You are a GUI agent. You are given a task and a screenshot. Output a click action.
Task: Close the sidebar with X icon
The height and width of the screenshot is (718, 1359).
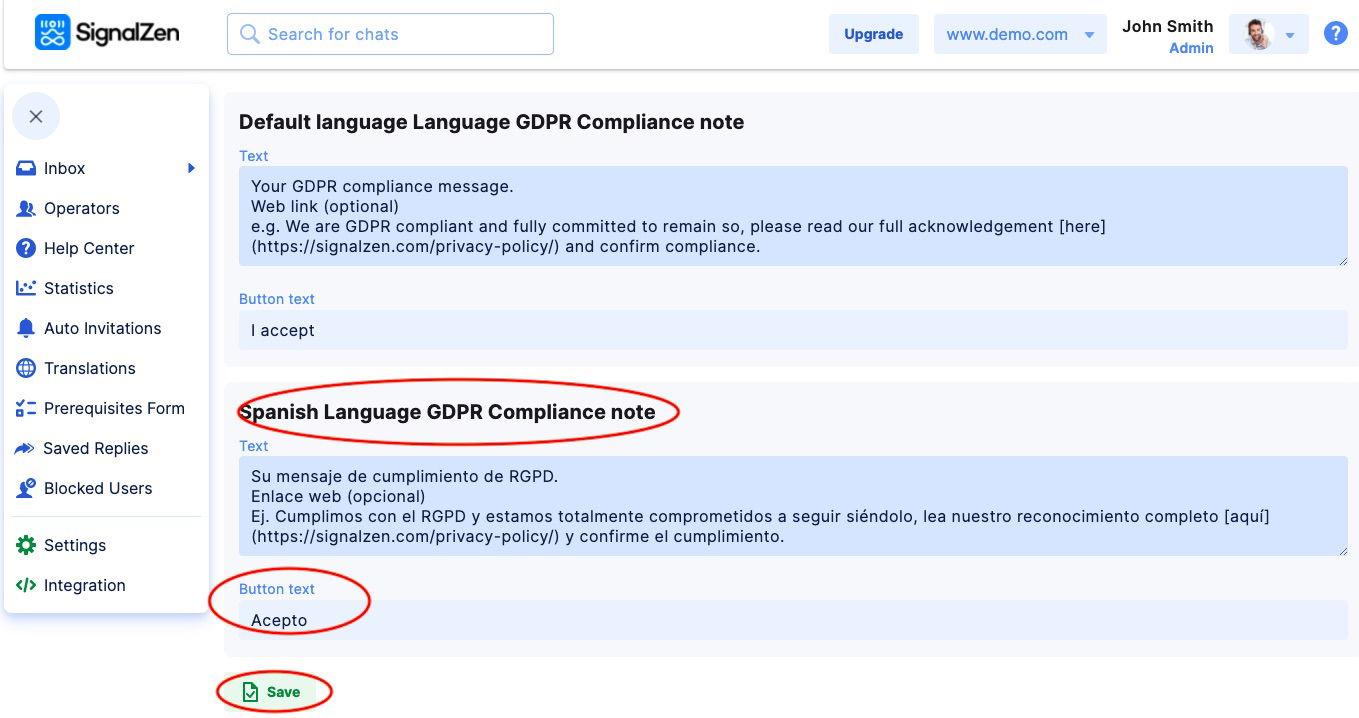(36, 117)
